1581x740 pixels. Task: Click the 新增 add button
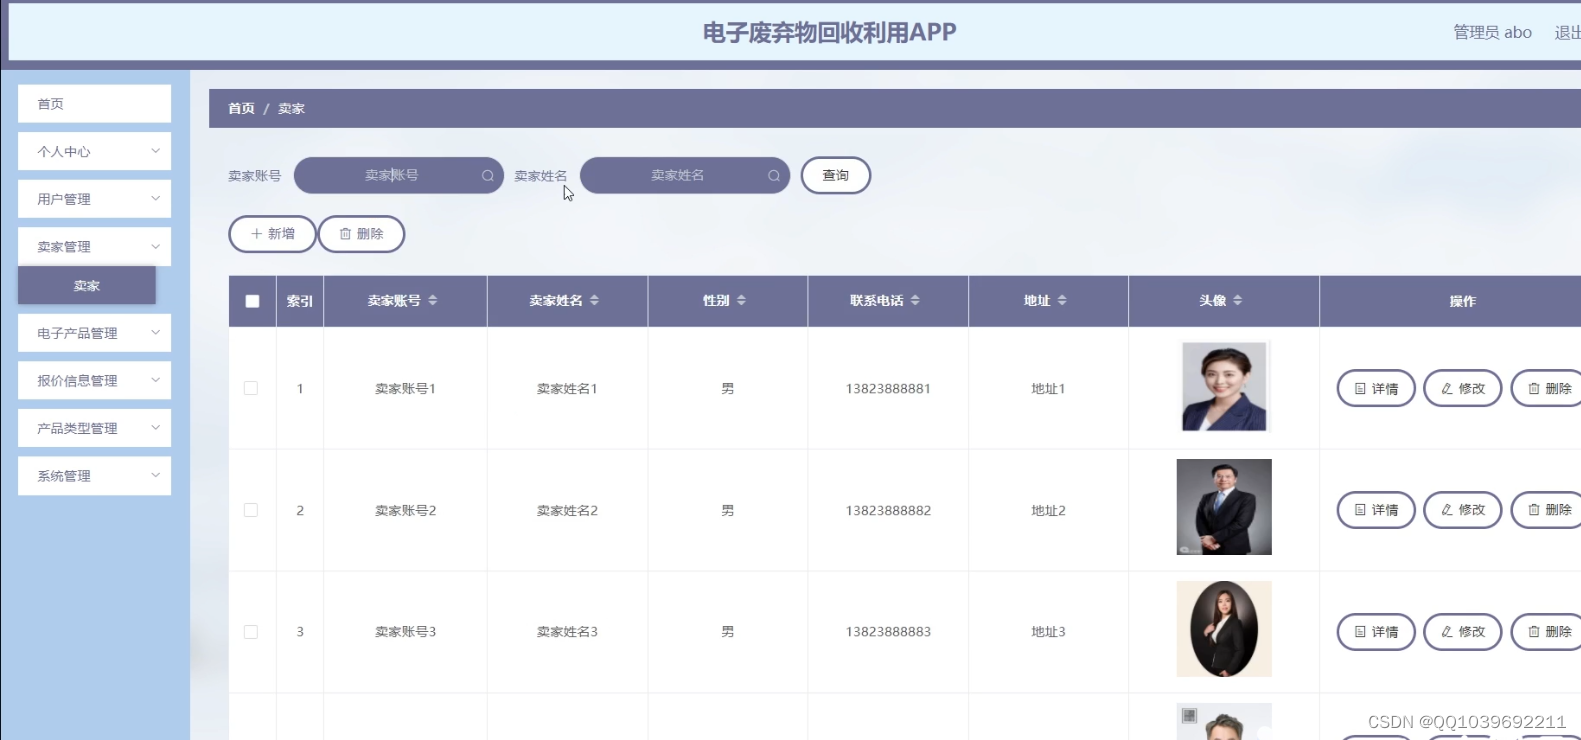[x=272, y=234]
